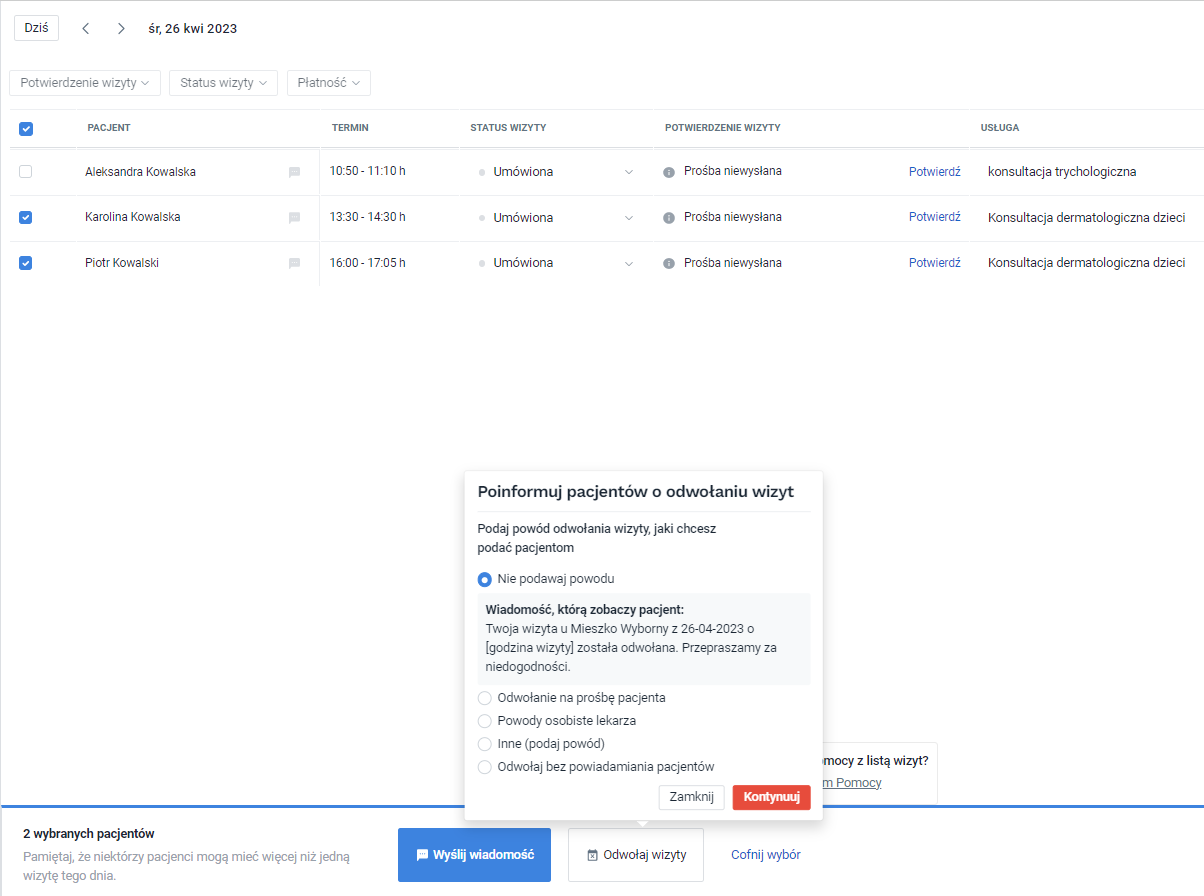The height and width of the screenshot is (896, 1204).
Task: Open the Status wizyty filter dropdown
Action: pos(223,83)
